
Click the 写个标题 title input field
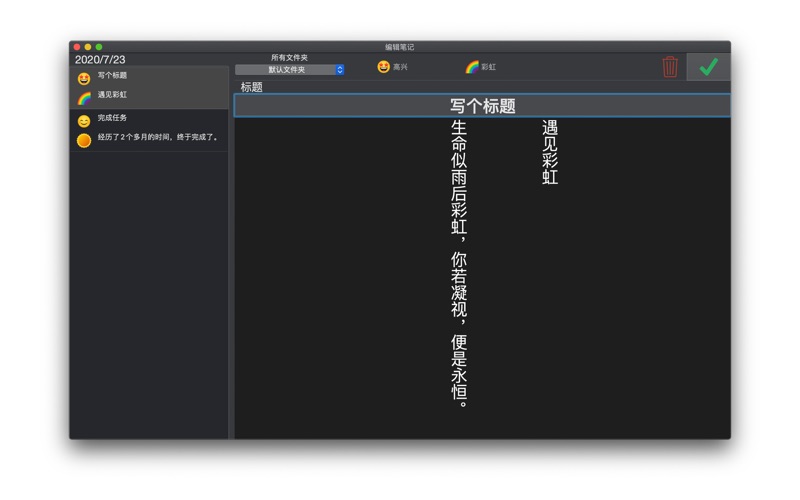[482, 106]
